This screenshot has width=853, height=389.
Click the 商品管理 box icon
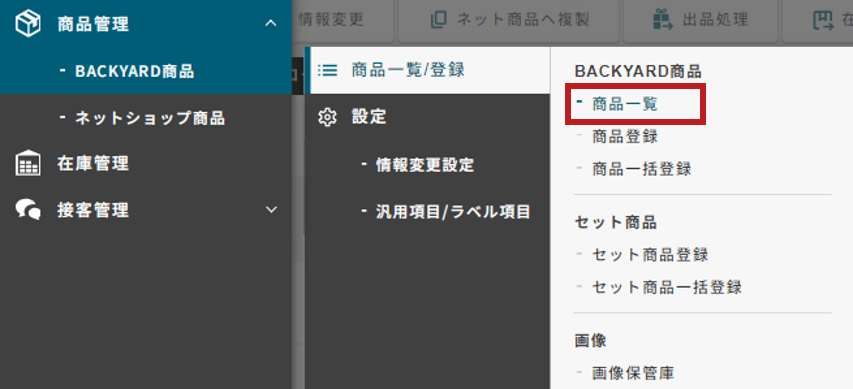[28, 24]
